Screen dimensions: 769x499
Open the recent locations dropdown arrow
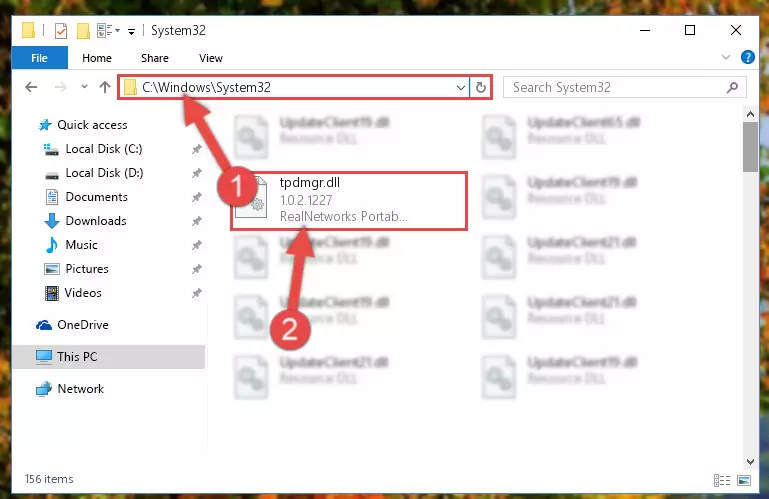click(x=84, y=87)
